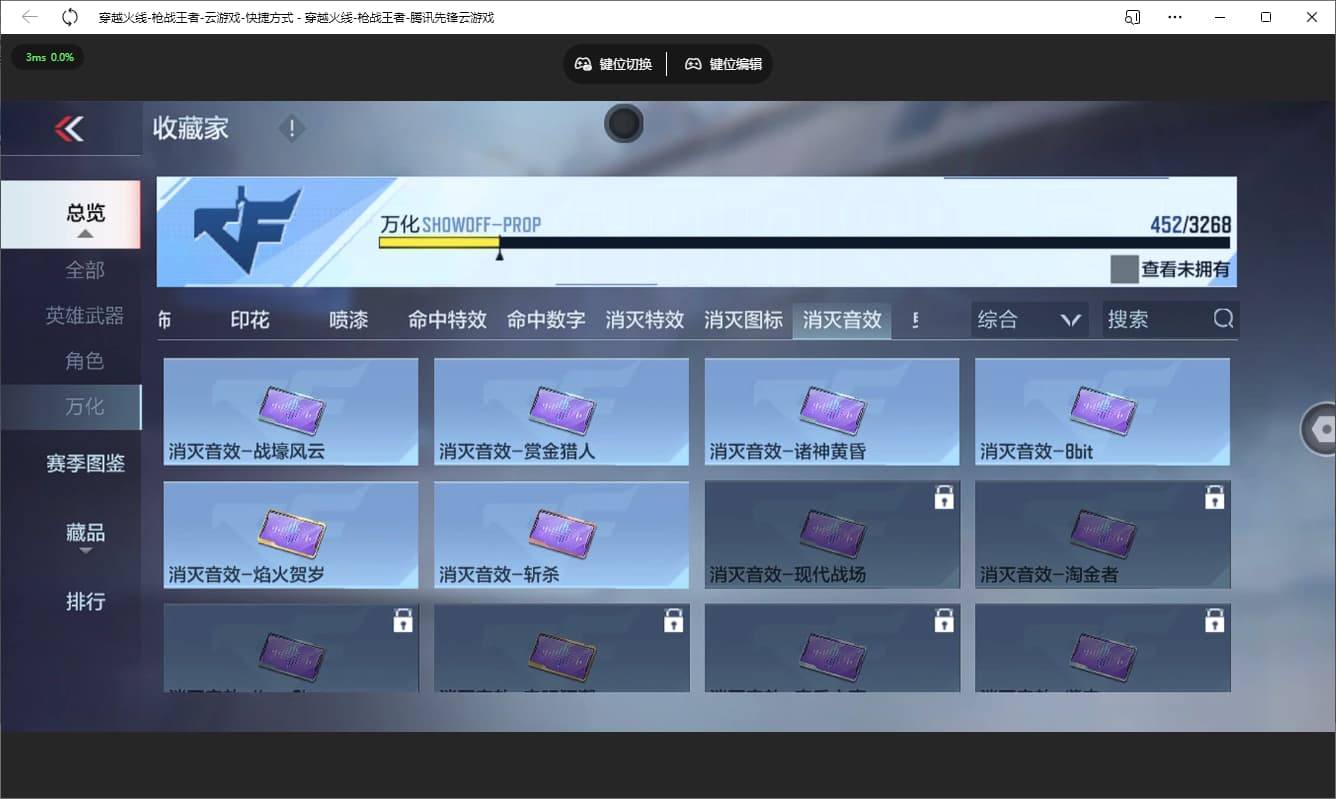Click the exclamation info icon next to 收藏家
The height and width of the screenshot is (799, 1336).
291,128
